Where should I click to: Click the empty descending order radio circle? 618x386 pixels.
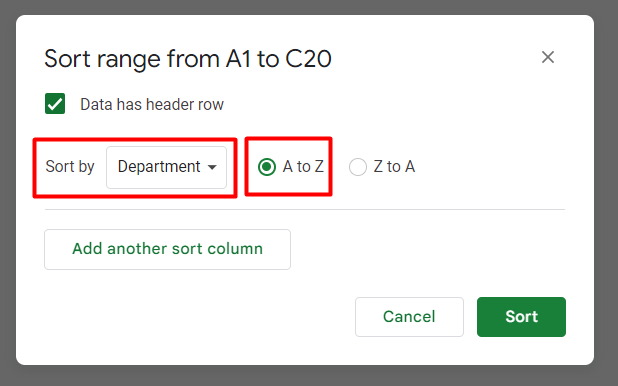358,167
